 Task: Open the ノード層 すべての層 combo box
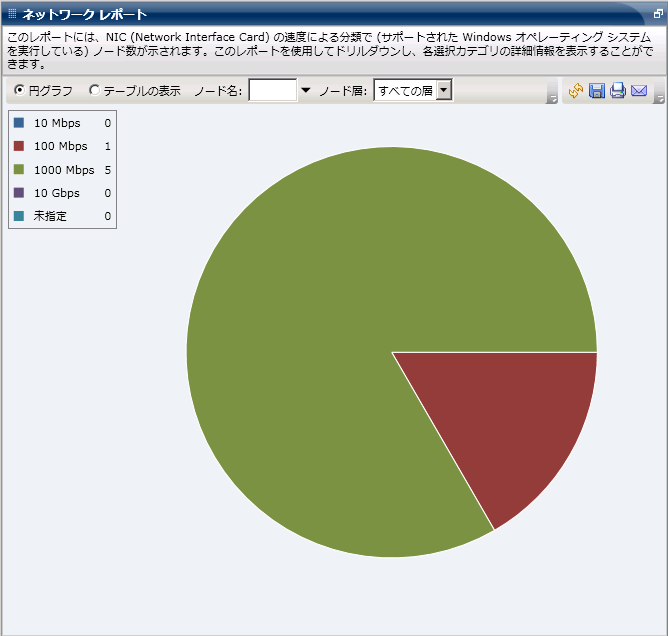[x=413, y=90]
